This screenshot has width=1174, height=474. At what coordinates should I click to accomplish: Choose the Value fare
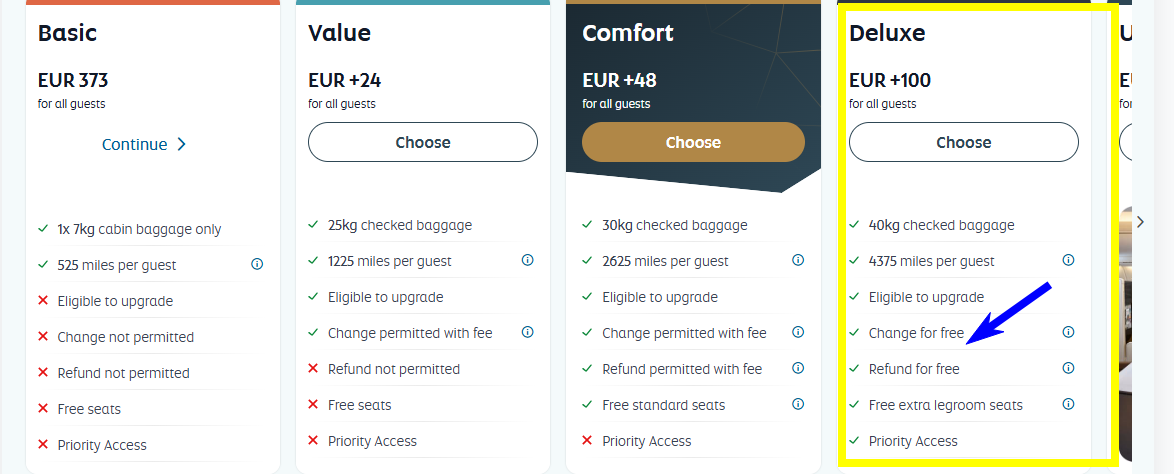tap(423, 142)
